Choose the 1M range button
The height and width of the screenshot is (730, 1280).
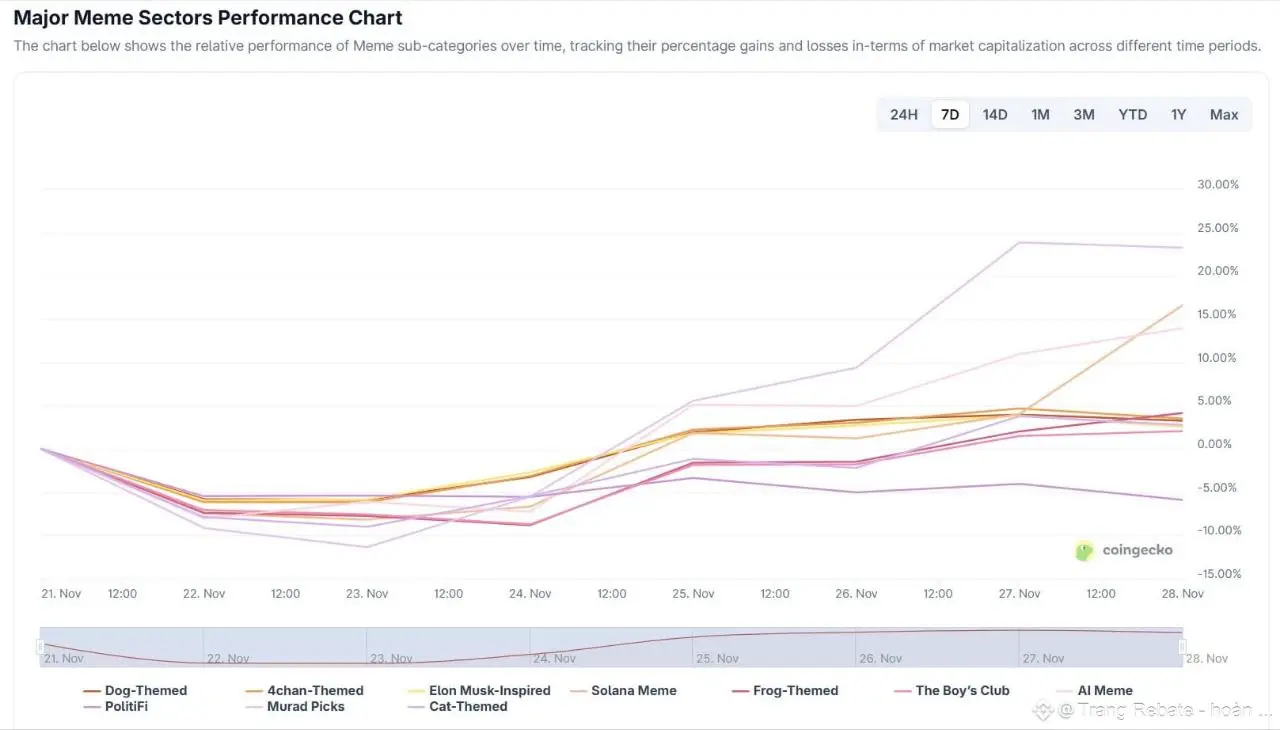coord(1040,115)
